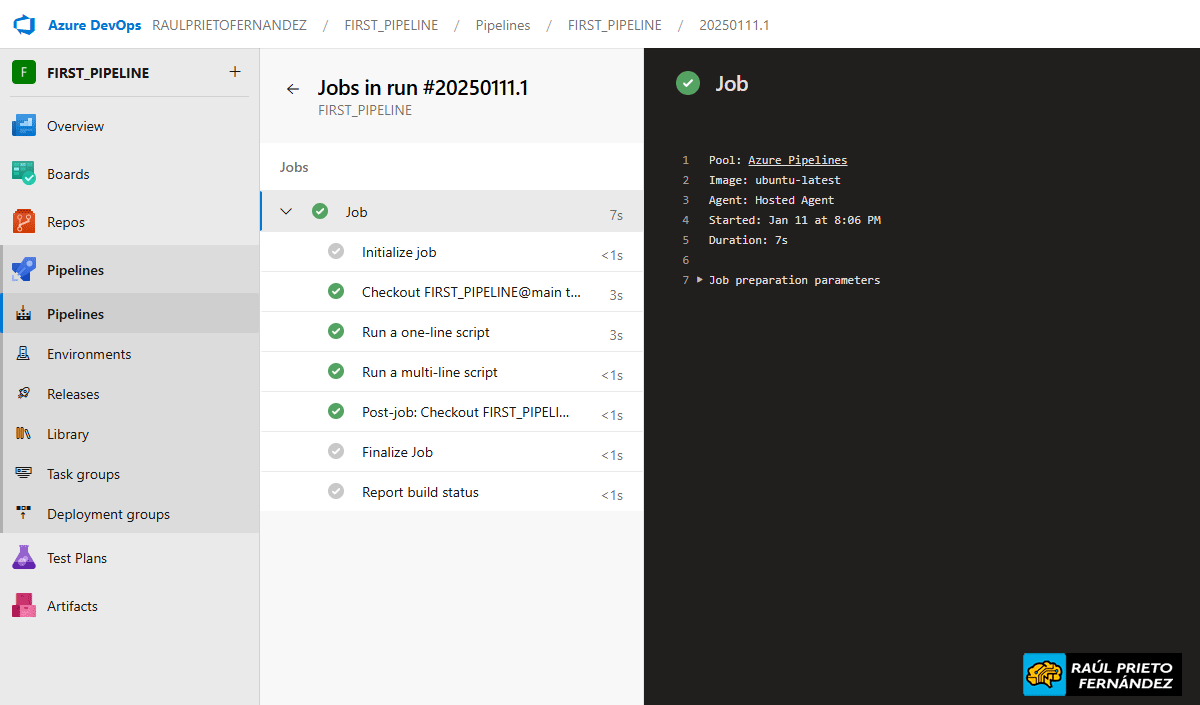Open Test Plans flask icon
The image size is (1200, 705).
click(x=24, y=558)
